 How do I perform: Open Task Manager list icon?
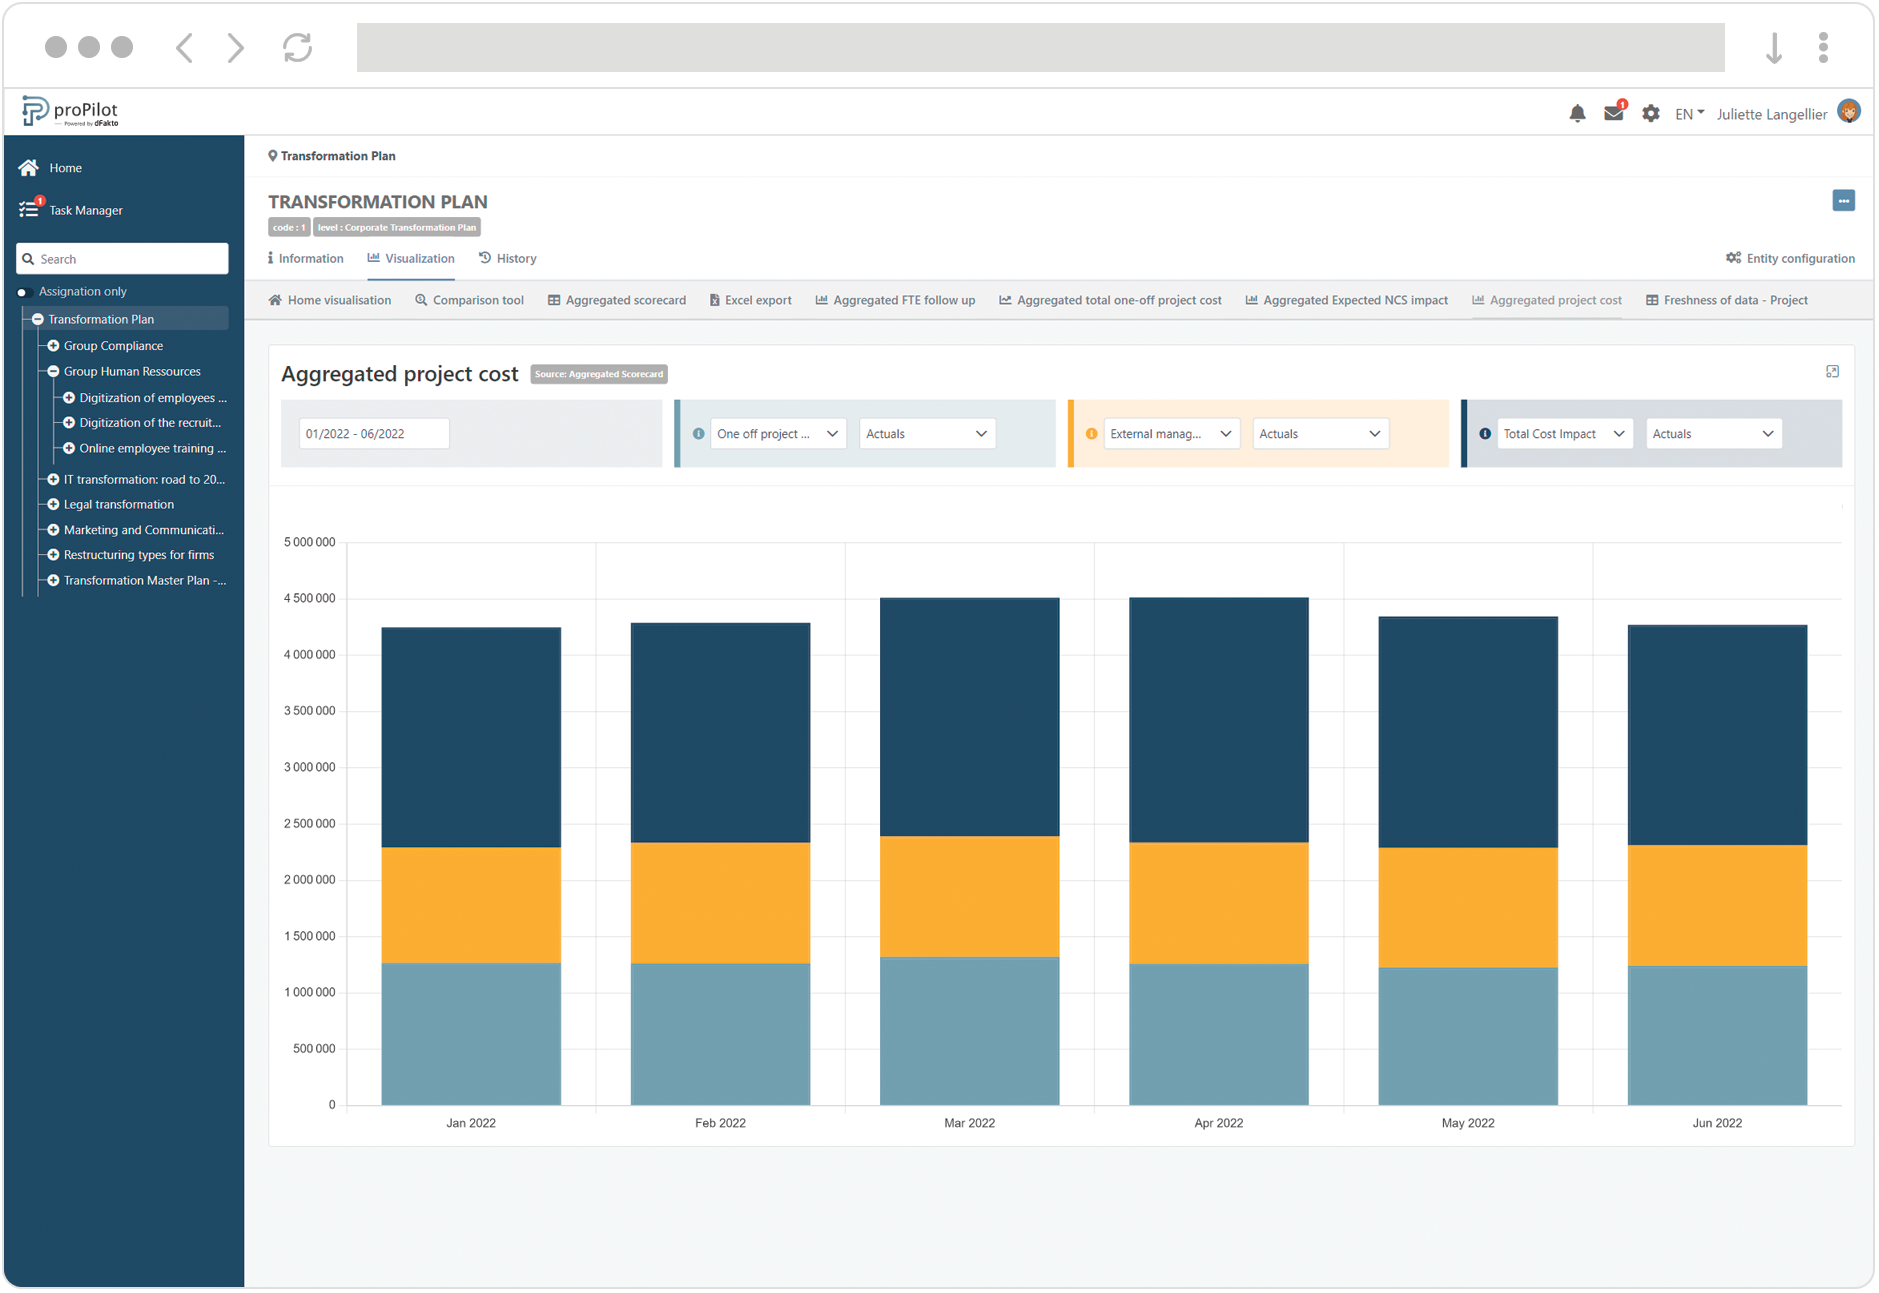29,210
